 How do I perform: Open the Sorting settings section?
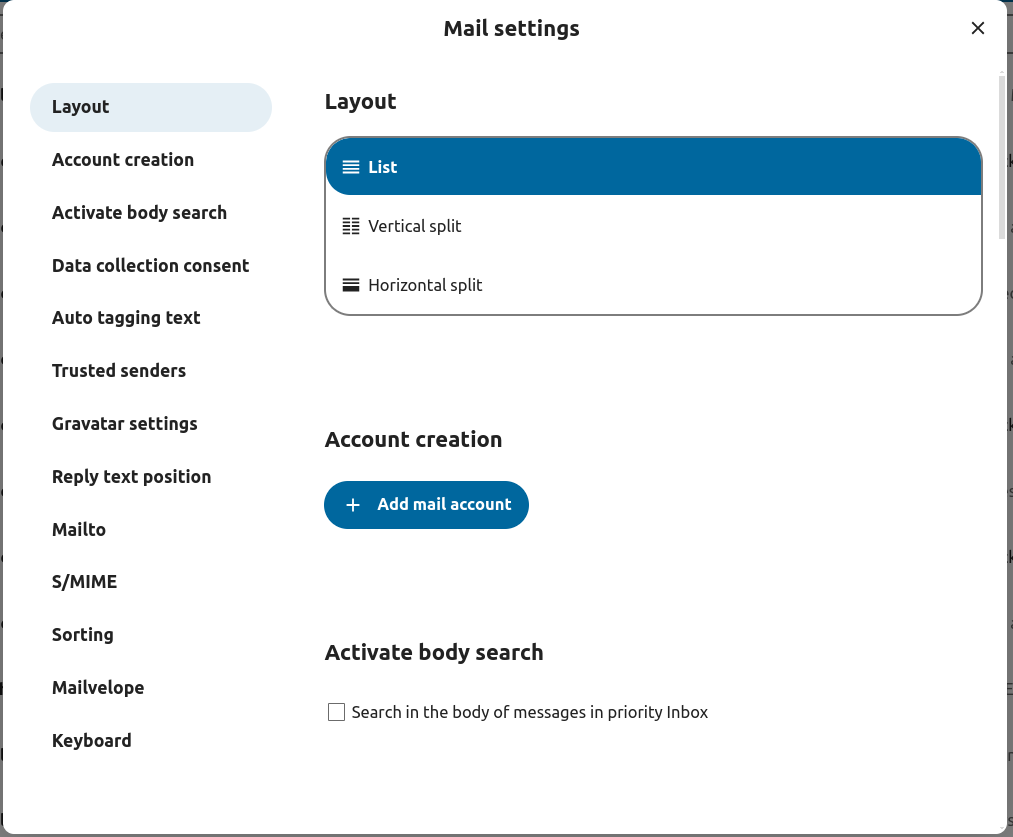[82, 634]
